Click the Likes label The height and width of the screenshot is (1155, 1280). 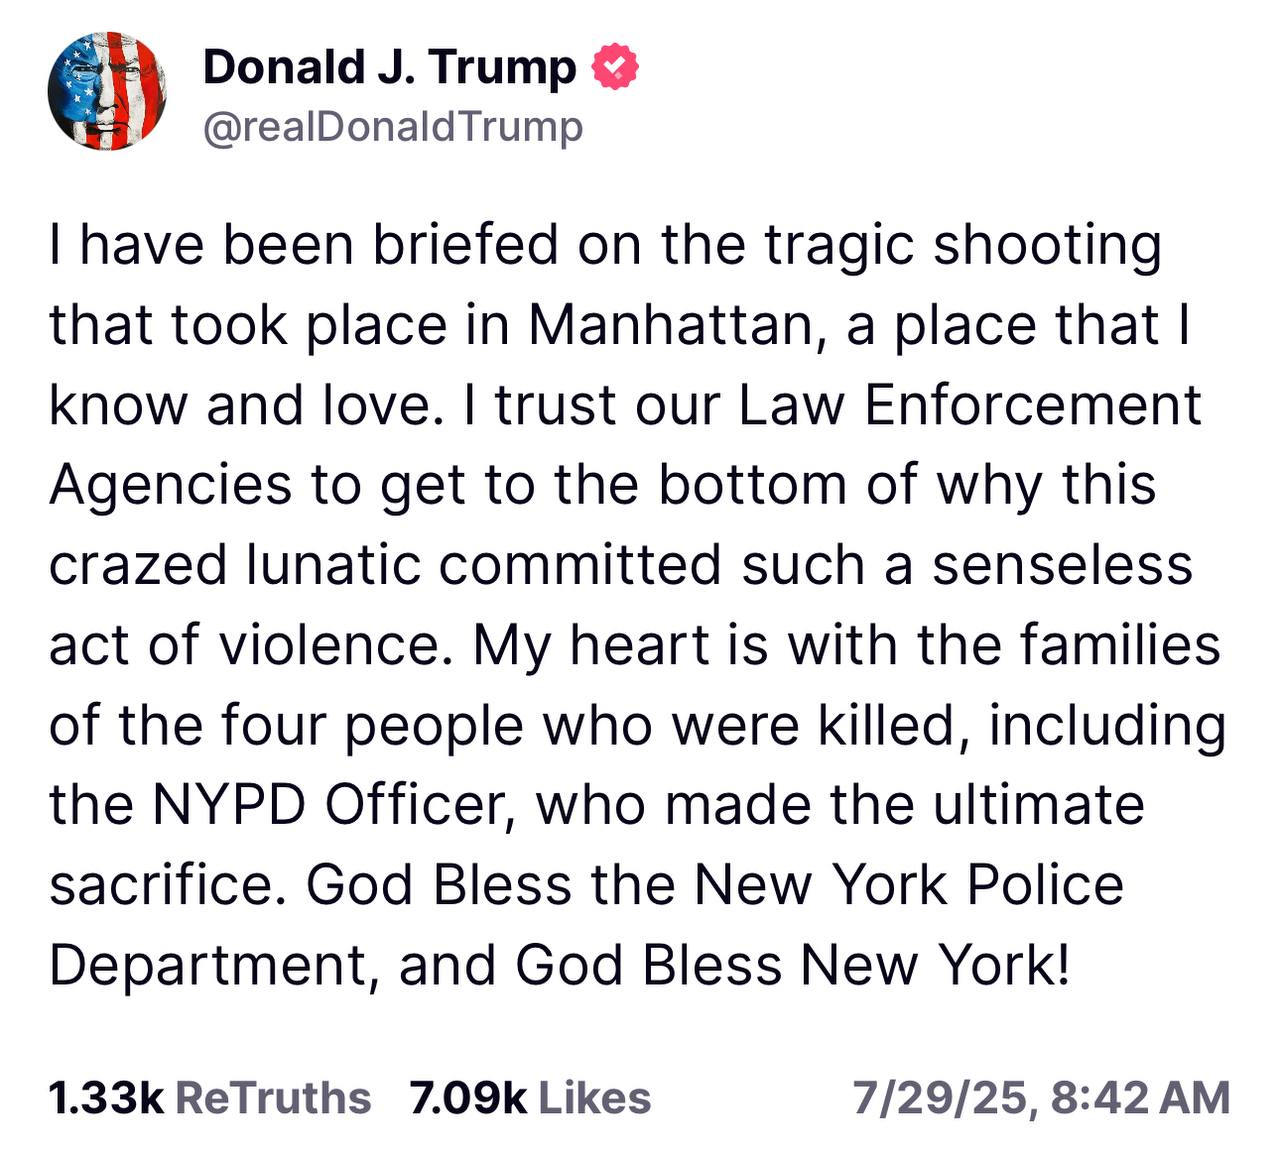(x=595, y=1098)
